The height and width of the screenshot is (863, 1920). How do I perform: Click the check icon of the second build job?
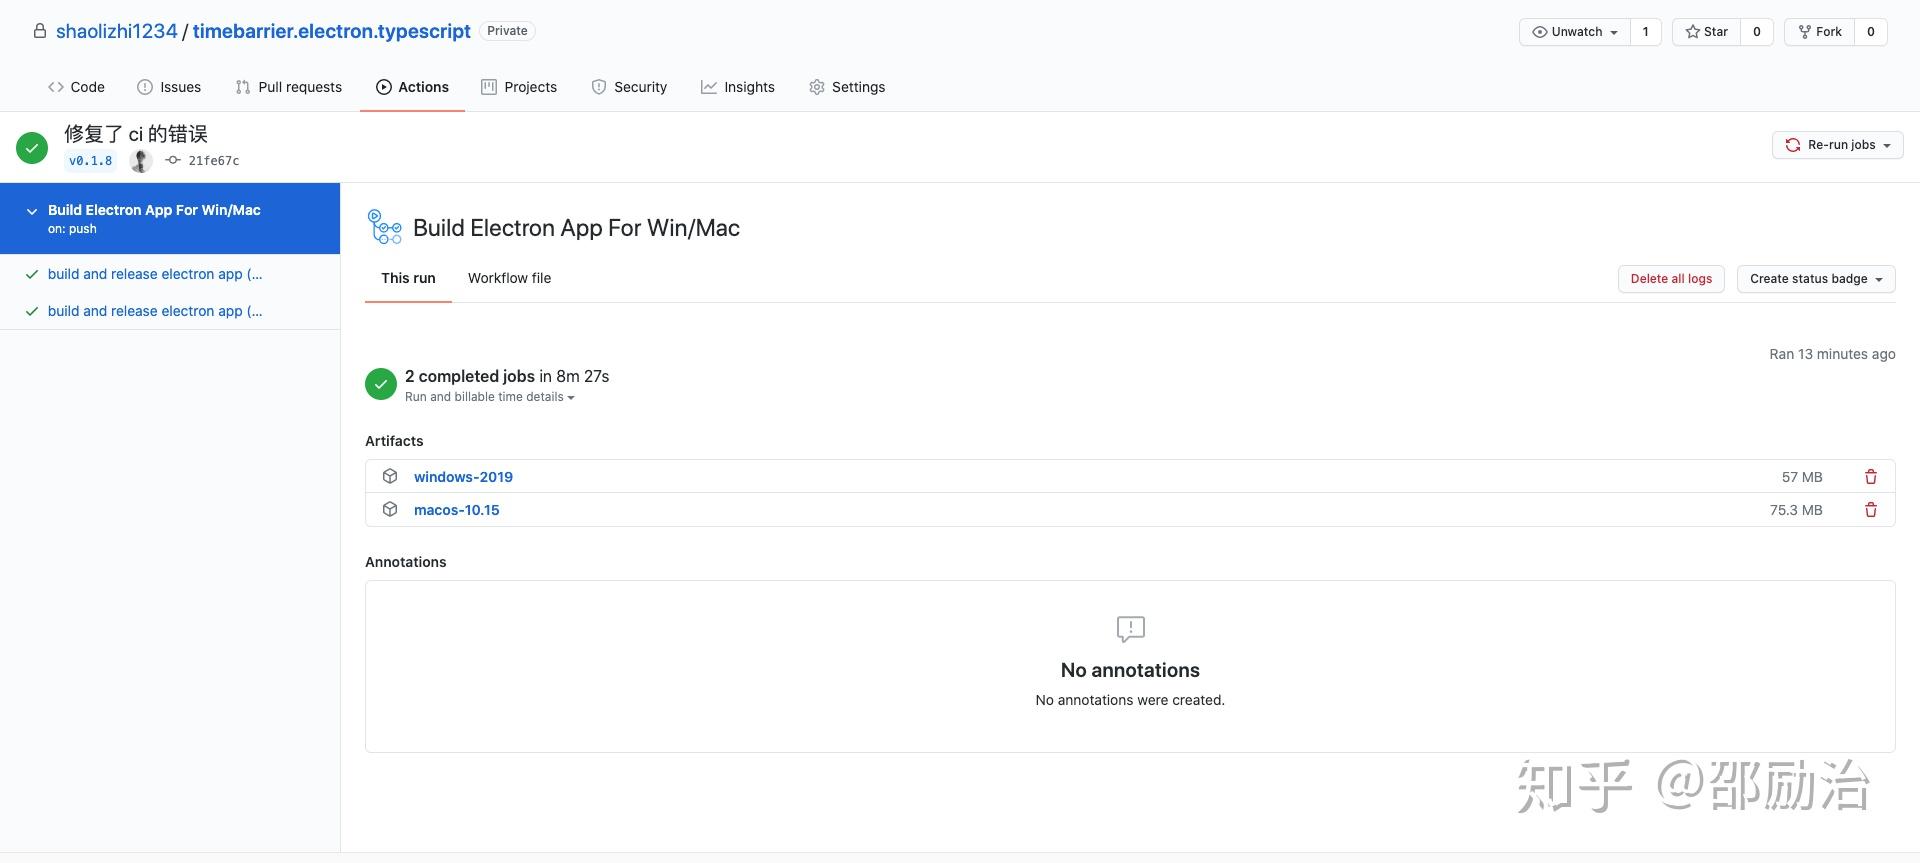click(x=32, y=311)
